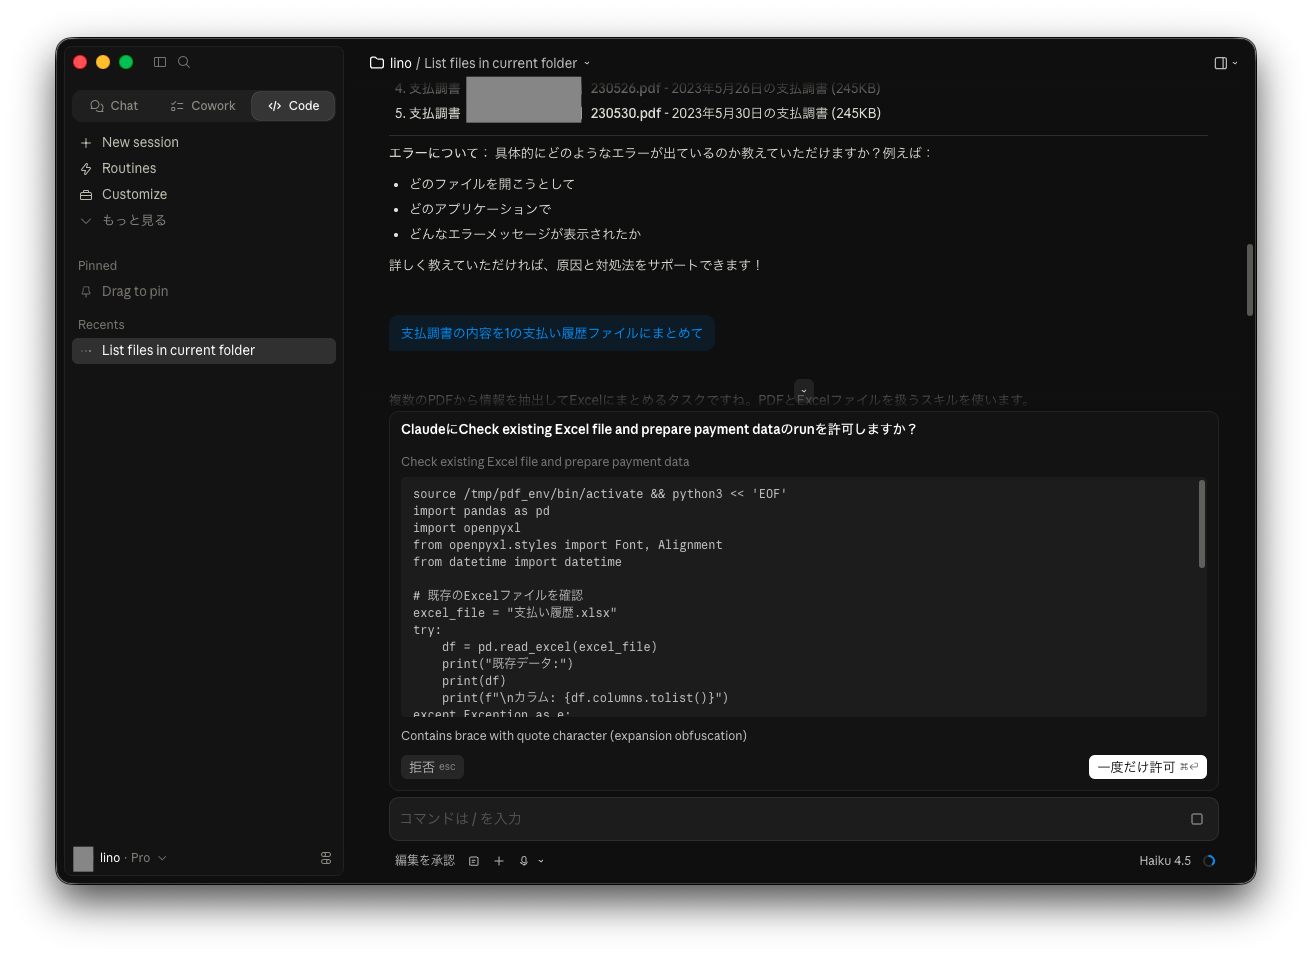The width and height of the screenshot is (1312, 958).
Task: Click the icon beside the Pro account
Action: pyautogui.click(x=326, y=858)
